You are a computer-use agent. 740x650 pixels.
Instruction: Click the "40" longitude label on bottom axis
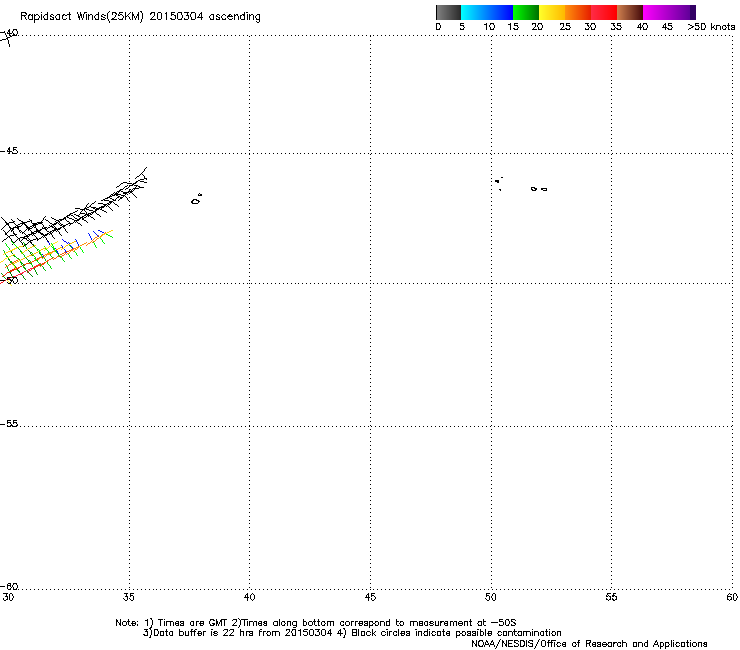(x=250, y=598)
